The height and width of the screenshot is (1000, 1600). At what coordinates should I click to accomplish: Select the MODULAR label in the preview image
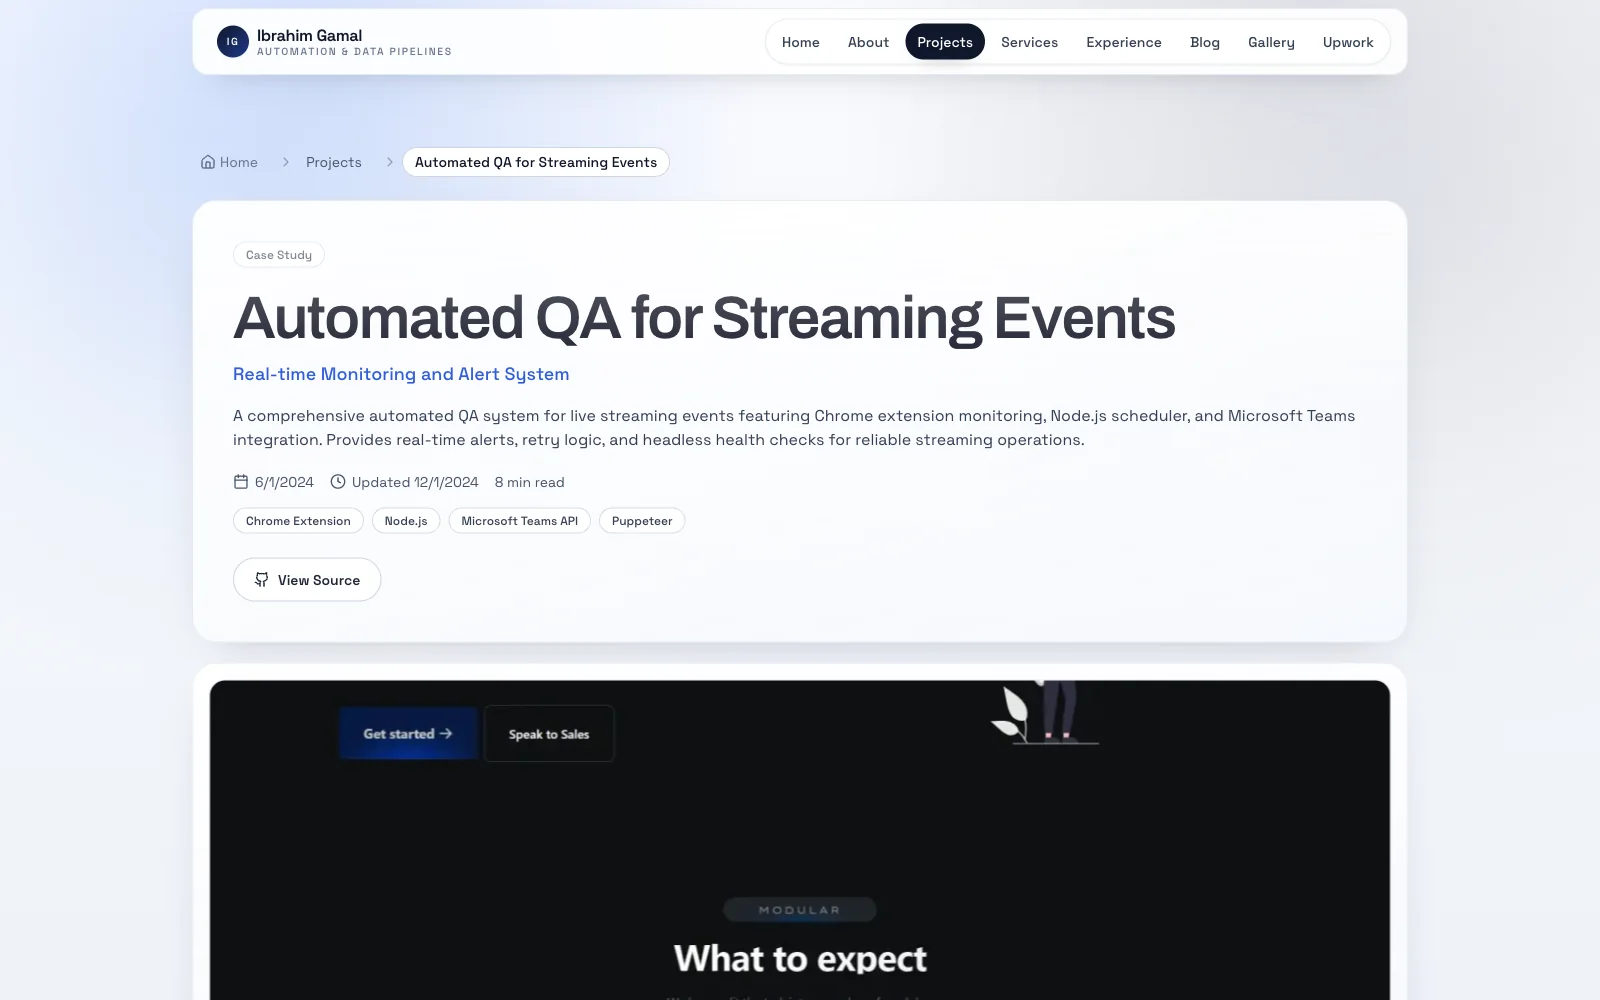[x=799, y=910]
